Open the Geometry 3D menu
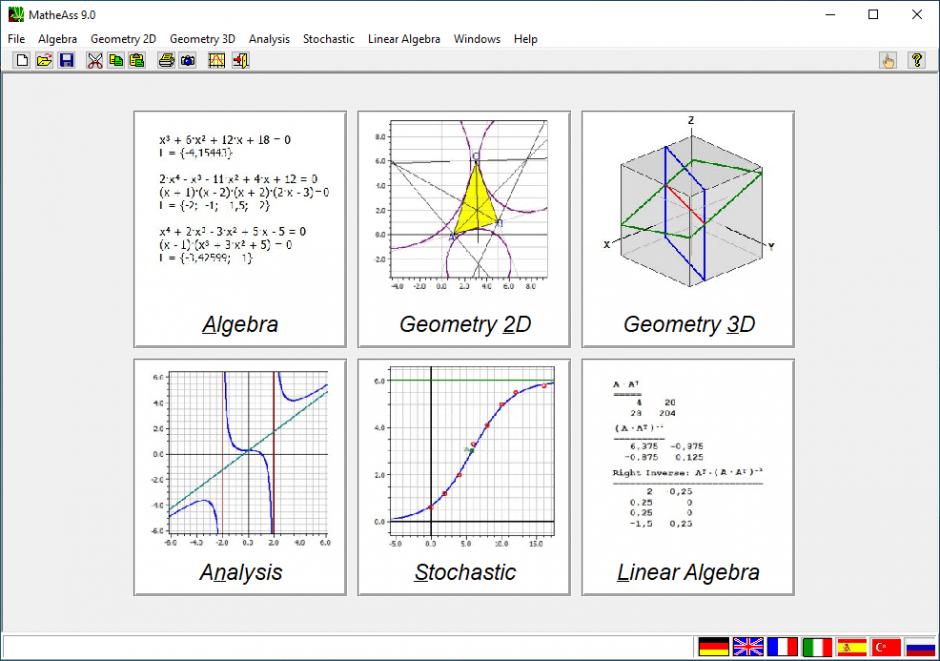Viewport: 940px width, 661px height. (x=202, y=39)
